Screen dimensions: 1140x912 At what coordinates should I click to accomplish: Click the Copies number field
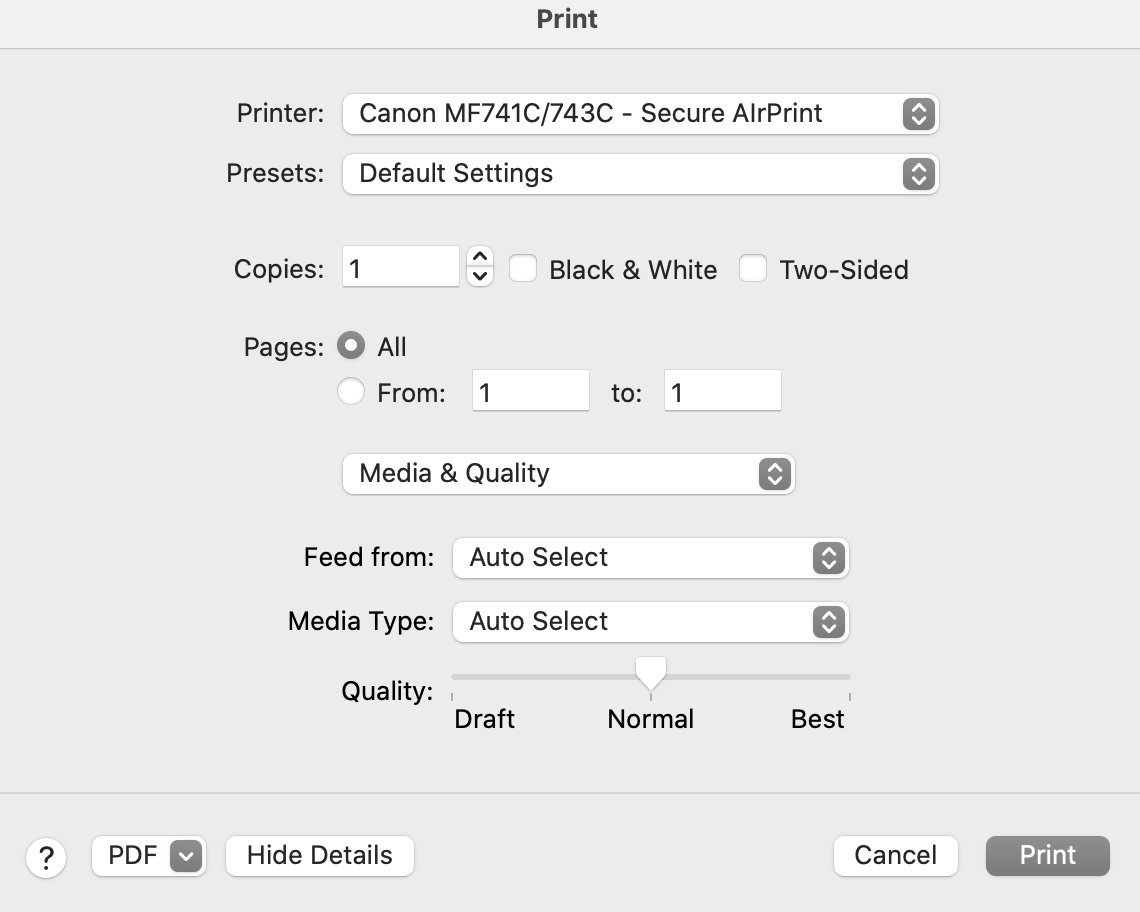point(400,269)
